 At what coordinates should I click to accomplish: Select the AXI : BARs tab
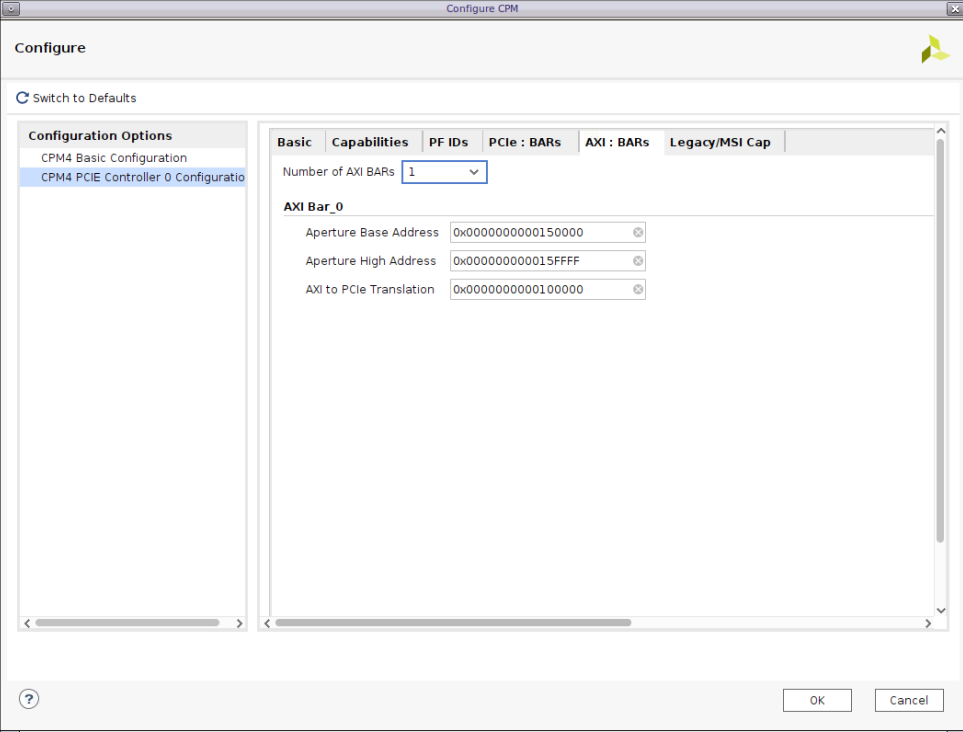coord(617,142)
